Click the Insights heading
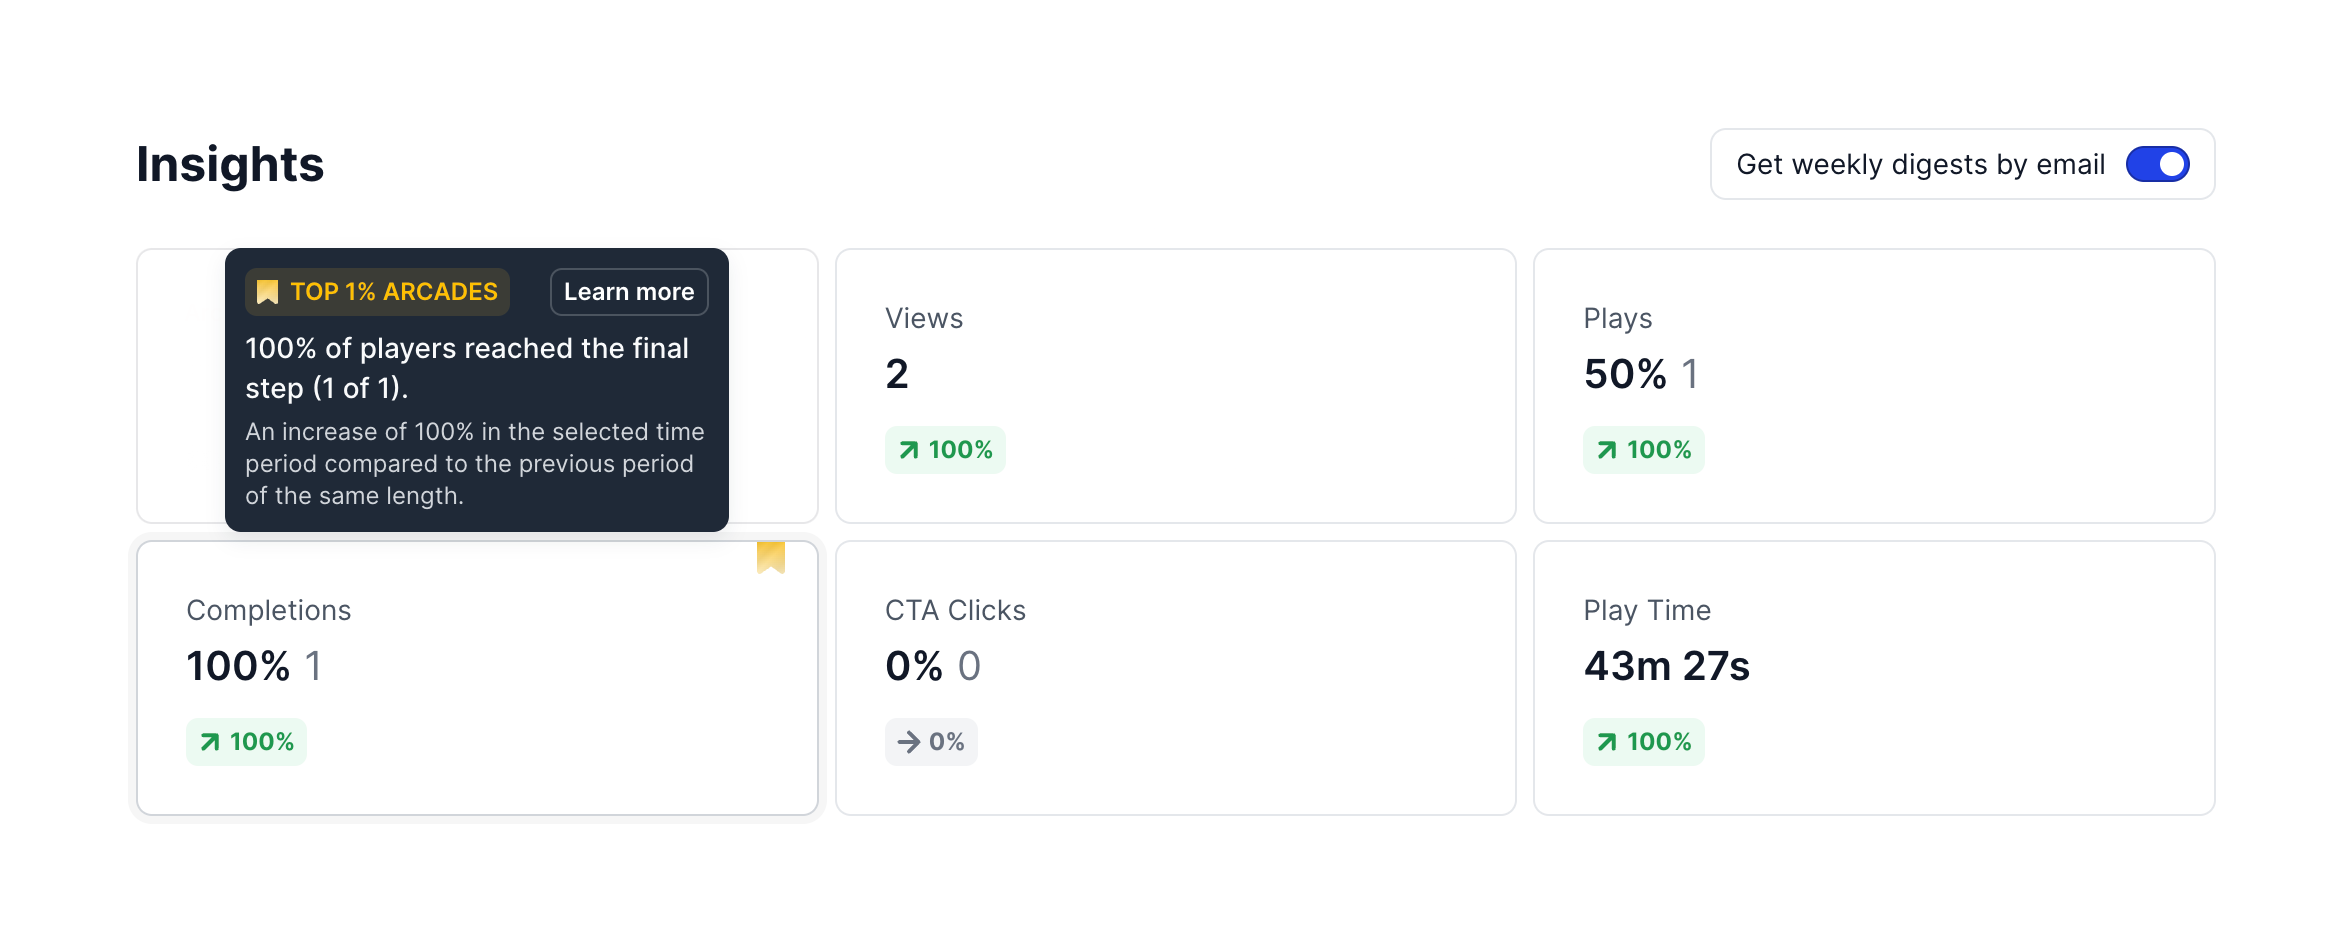Viewport: 2344px width, 952px height. 230,164
